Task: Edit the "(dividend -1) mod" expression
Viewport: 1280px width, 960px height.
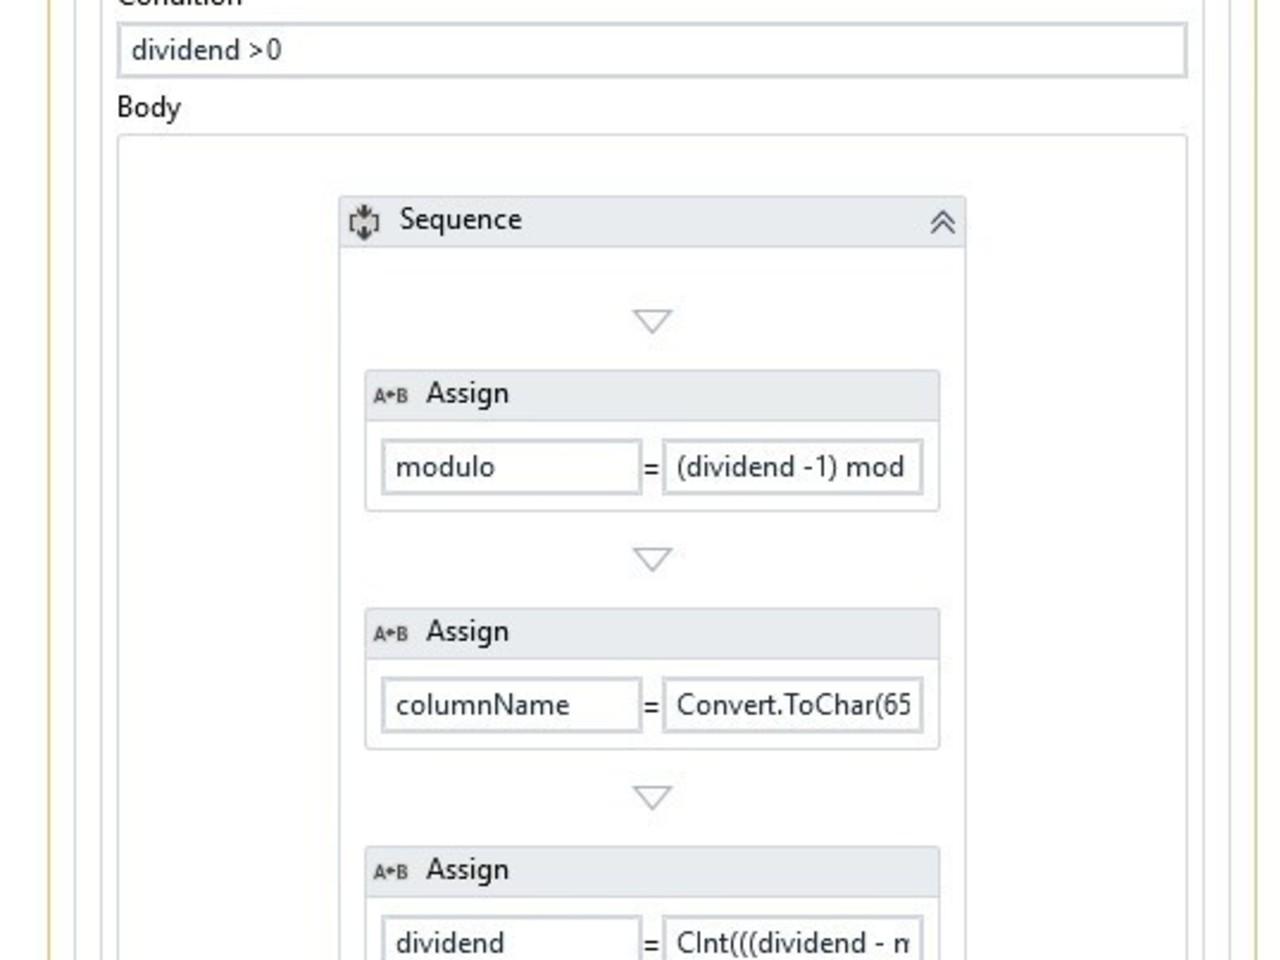Action: point(792,467)
